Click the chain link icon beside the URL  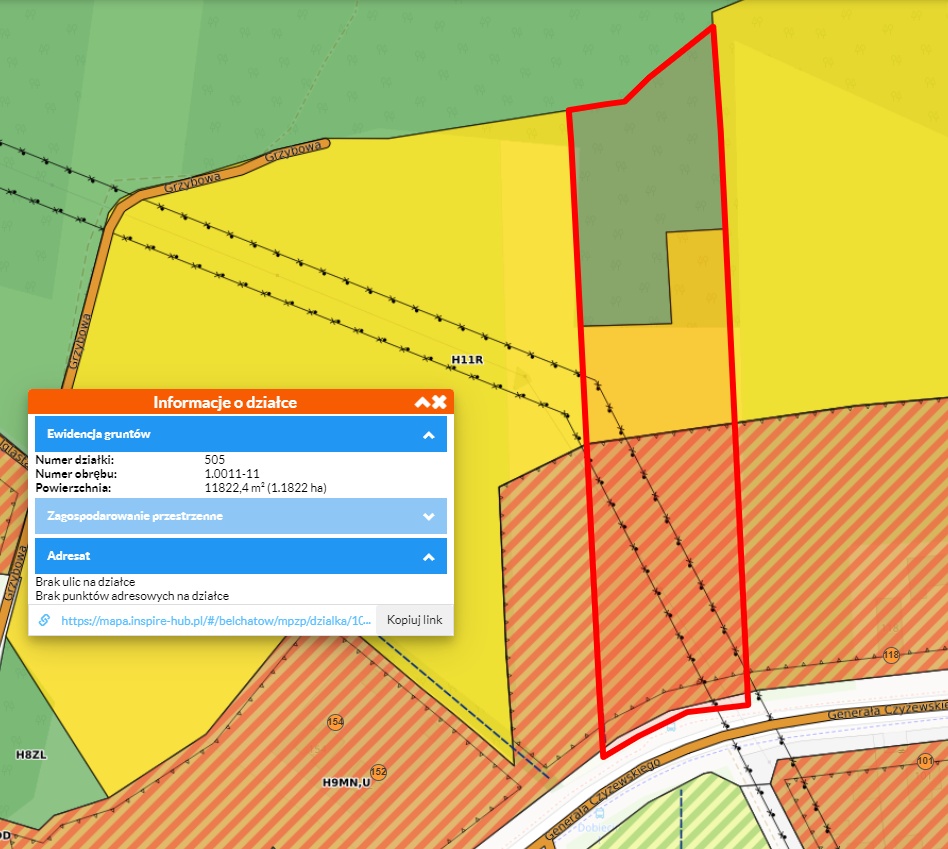click(x=44, y=620)
